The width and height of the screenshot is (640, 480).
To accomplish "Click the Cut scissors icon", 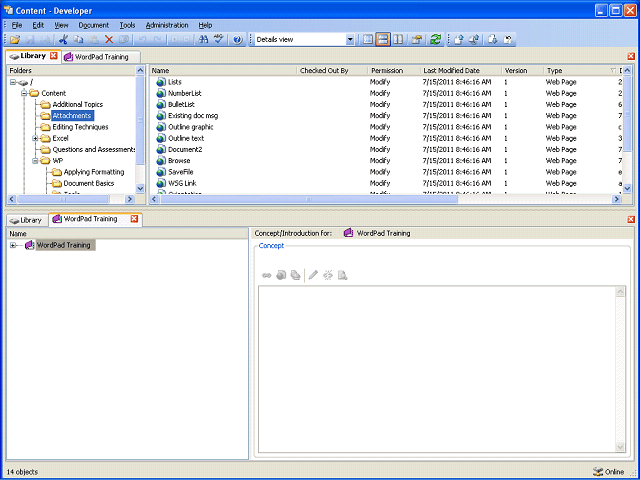I will (x=63, y=40).
